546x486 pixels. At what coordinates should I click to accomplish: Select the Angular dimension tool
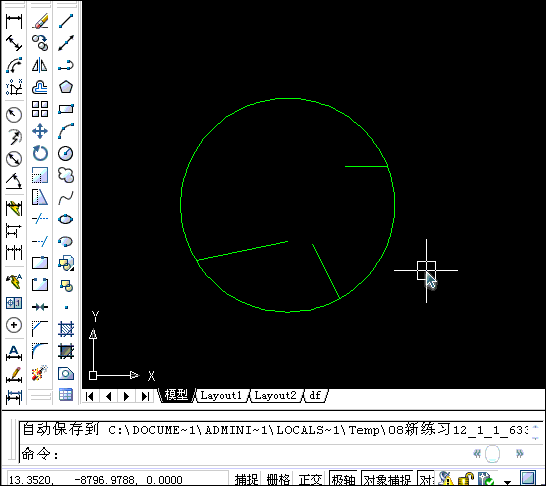14,180
